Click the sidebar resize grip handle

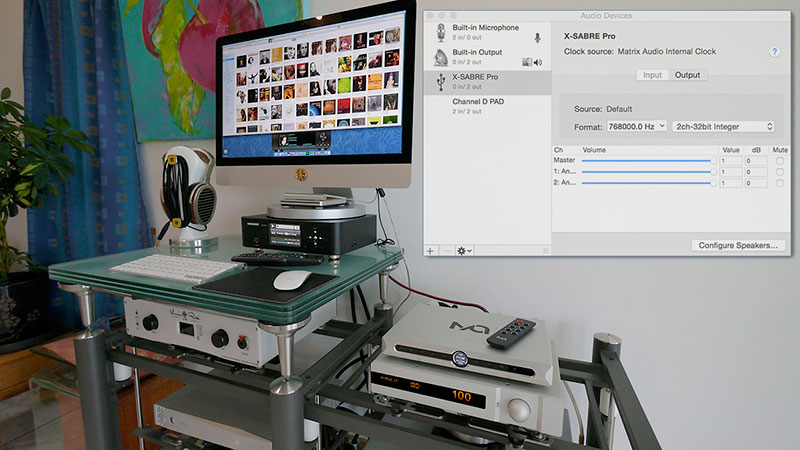pyautogui.click(x=545, y=251)
